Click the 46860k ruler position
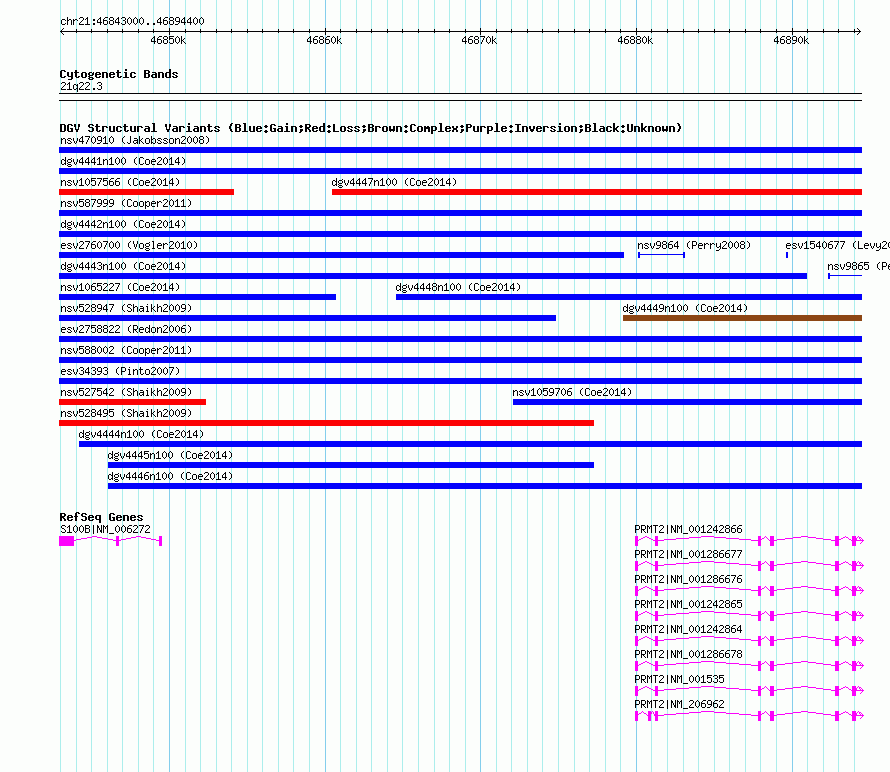The image size is (890, 772). click(324, 40)
